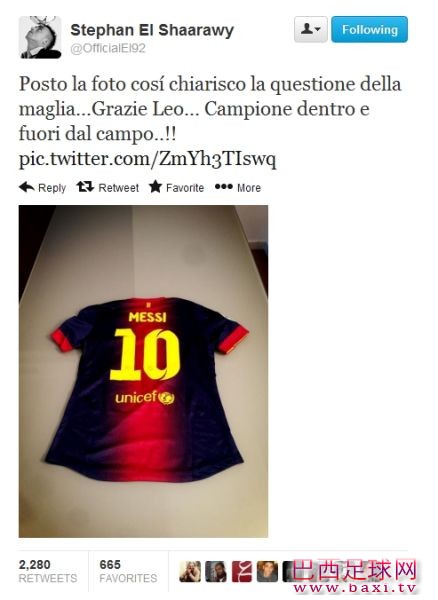The width and height of the screenshot is (438, 600).
Task: Click the Reply text label
Action: coord(52,188)
